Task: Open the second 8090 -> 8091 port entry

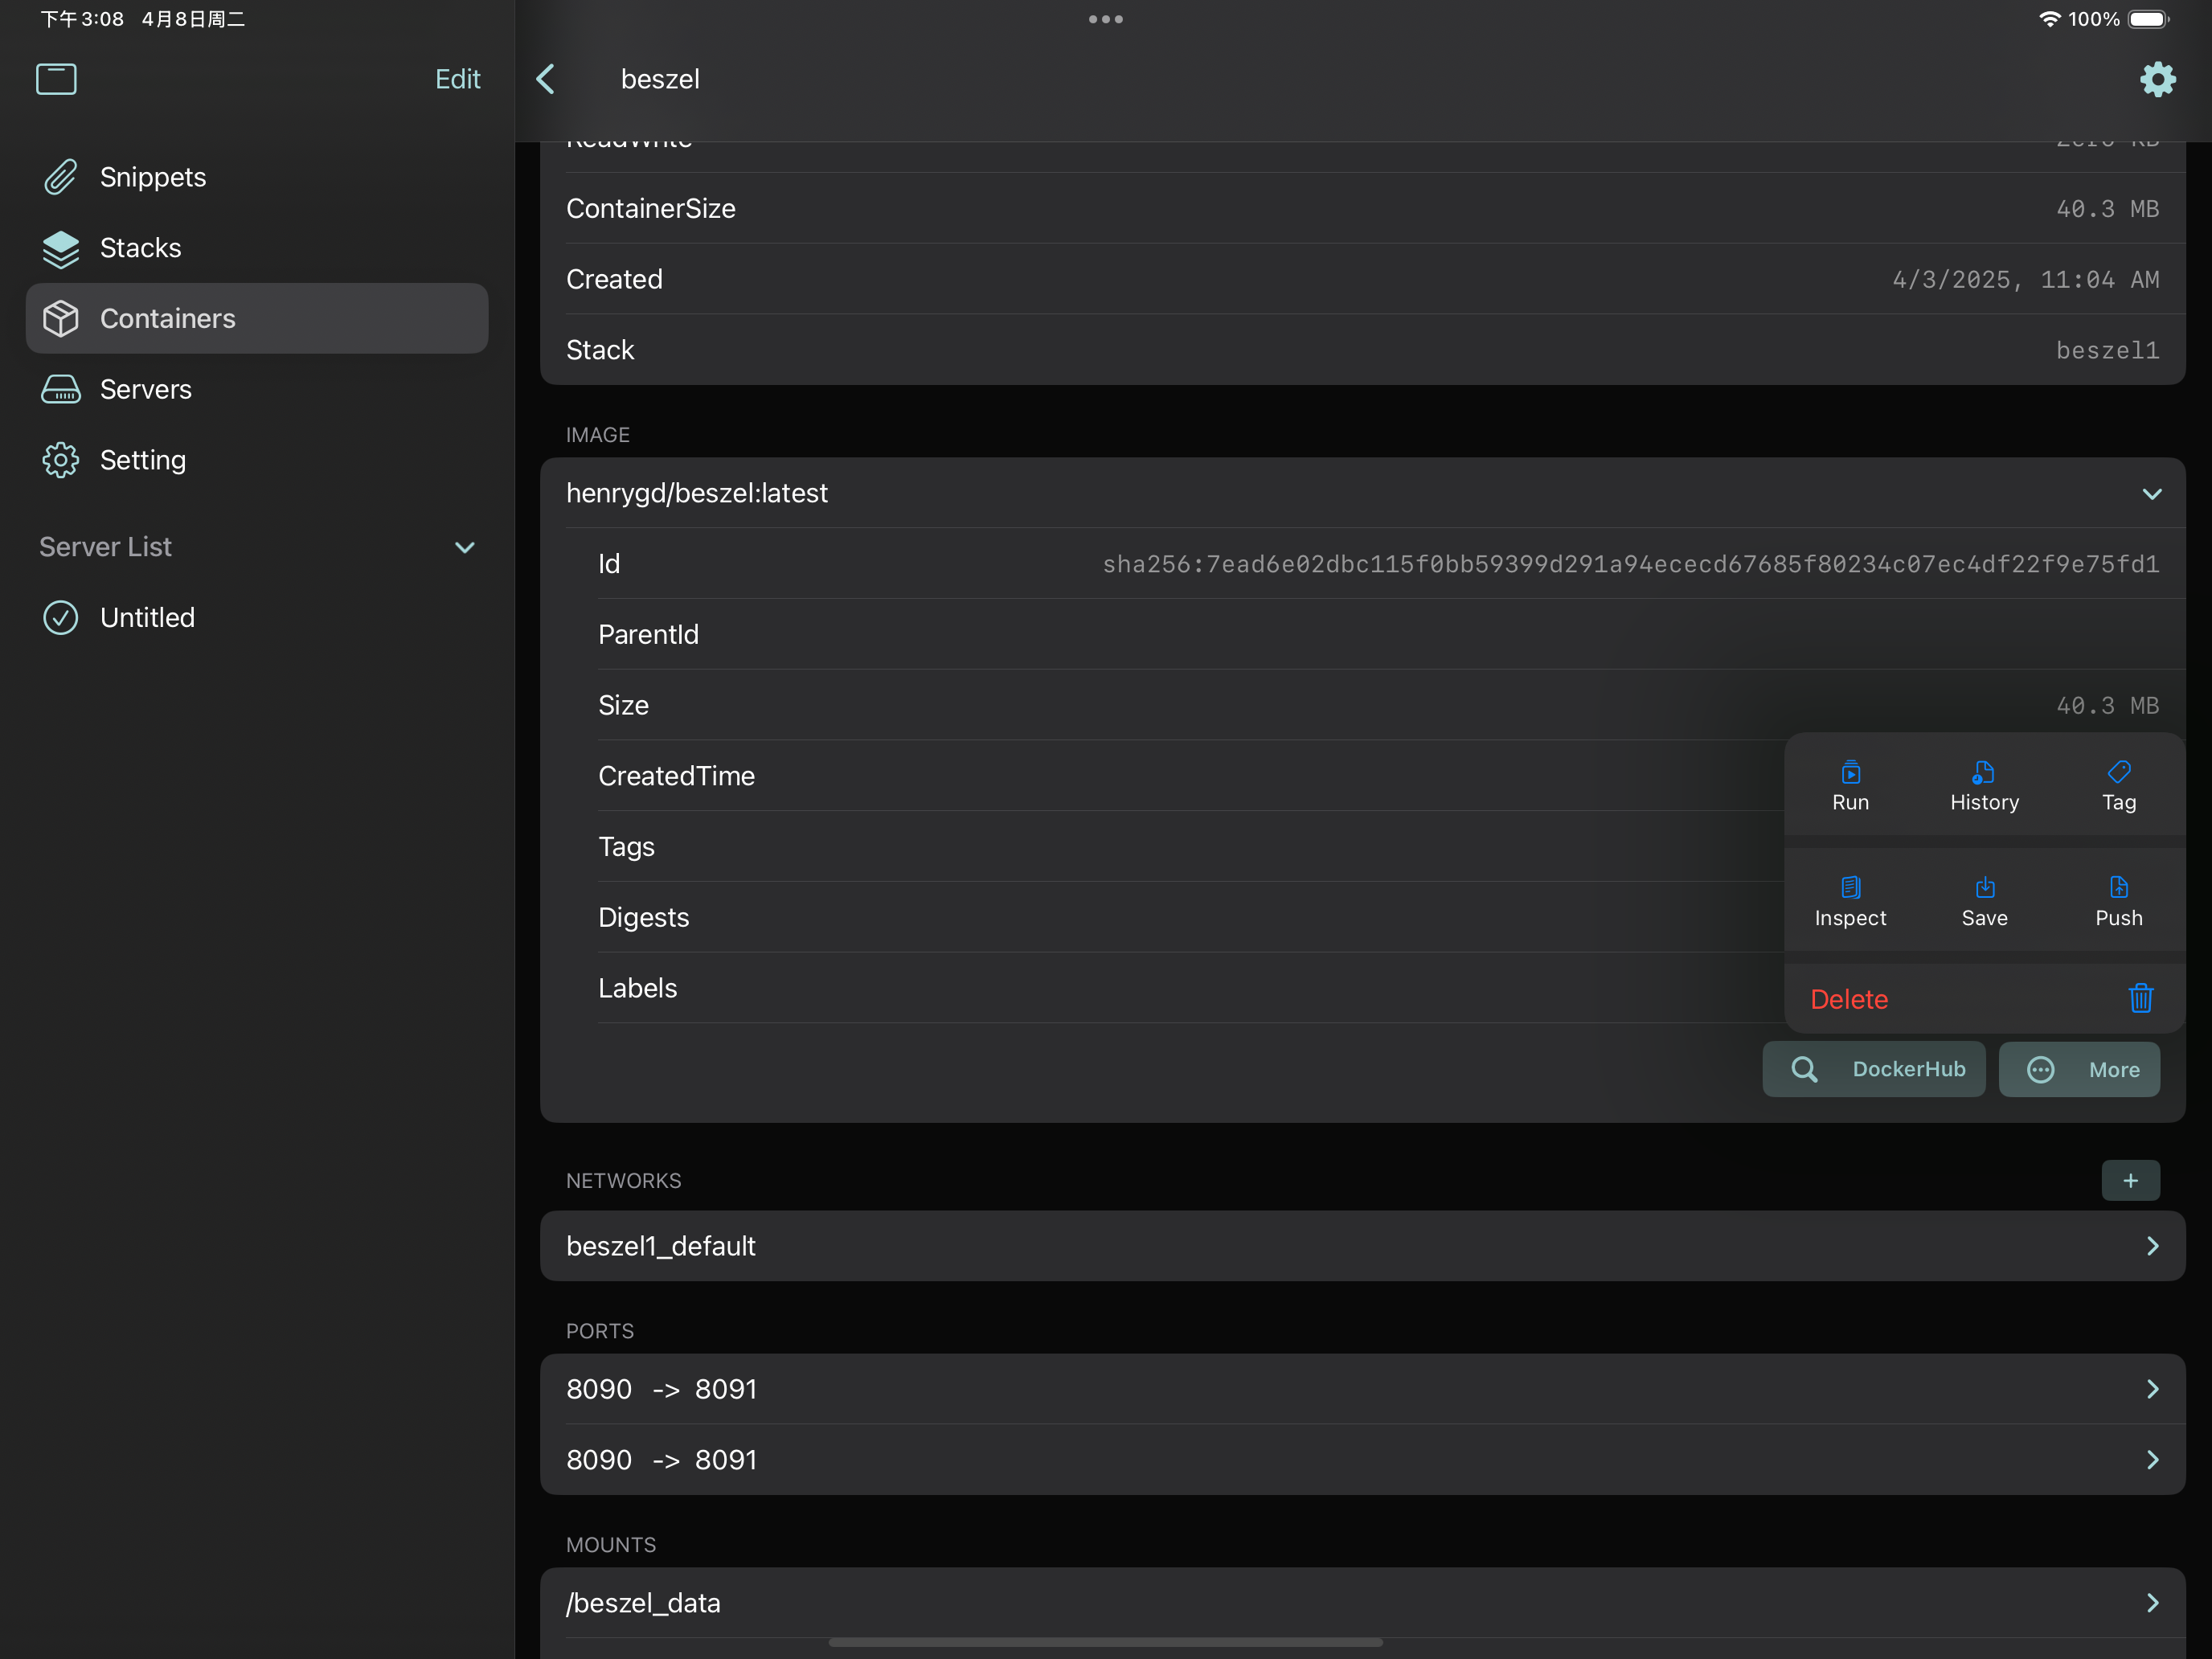Action: (1362, 1460)
